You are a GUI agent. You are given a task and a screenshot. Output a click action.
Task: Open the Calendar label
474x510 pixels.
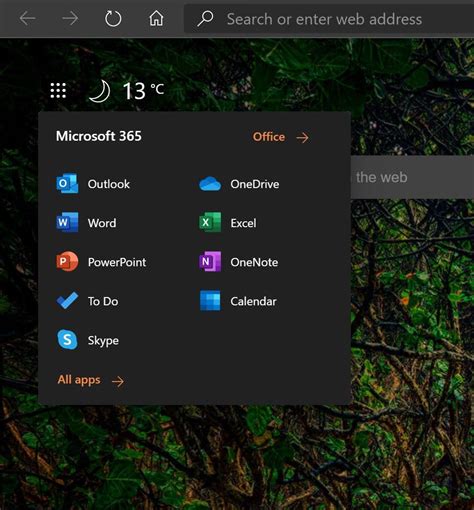pos(253,301)
